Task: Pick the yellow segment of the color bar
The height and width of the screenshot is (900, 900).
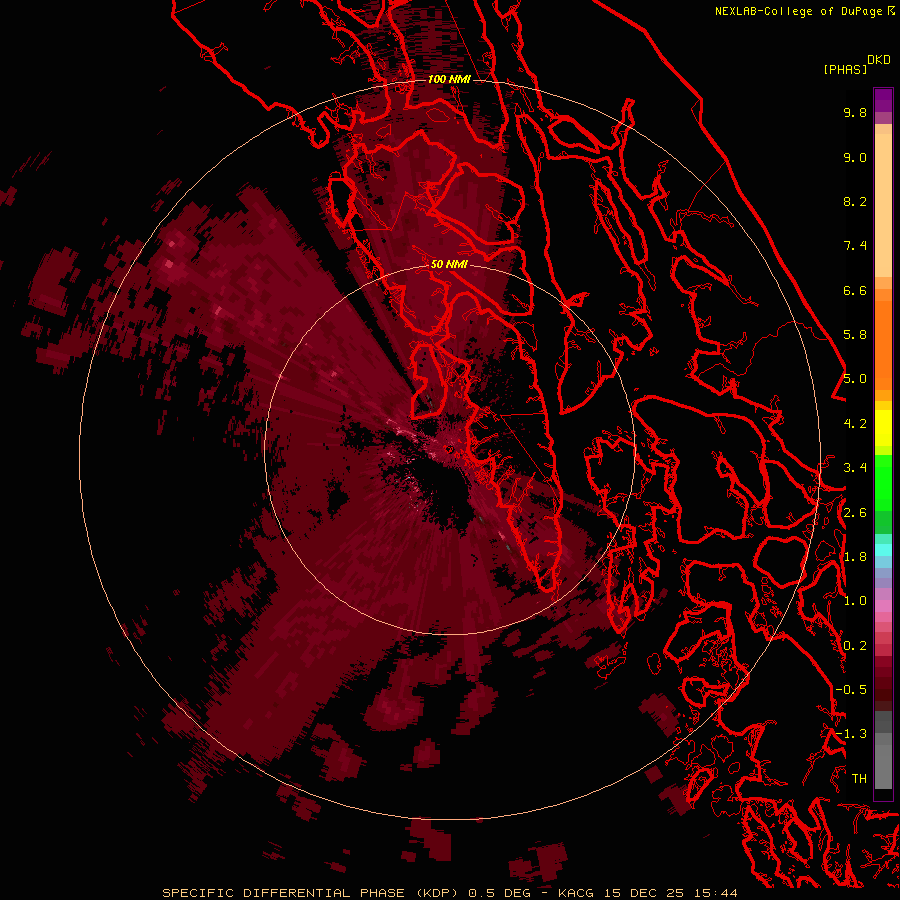Action: tap(883, 428)
